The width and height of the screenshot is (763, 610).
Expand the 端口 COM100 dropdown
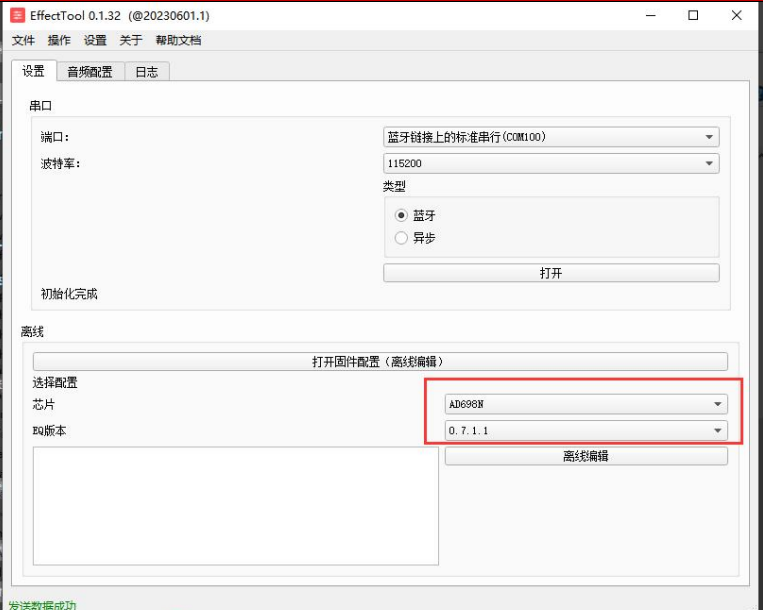tap(551, 137)
